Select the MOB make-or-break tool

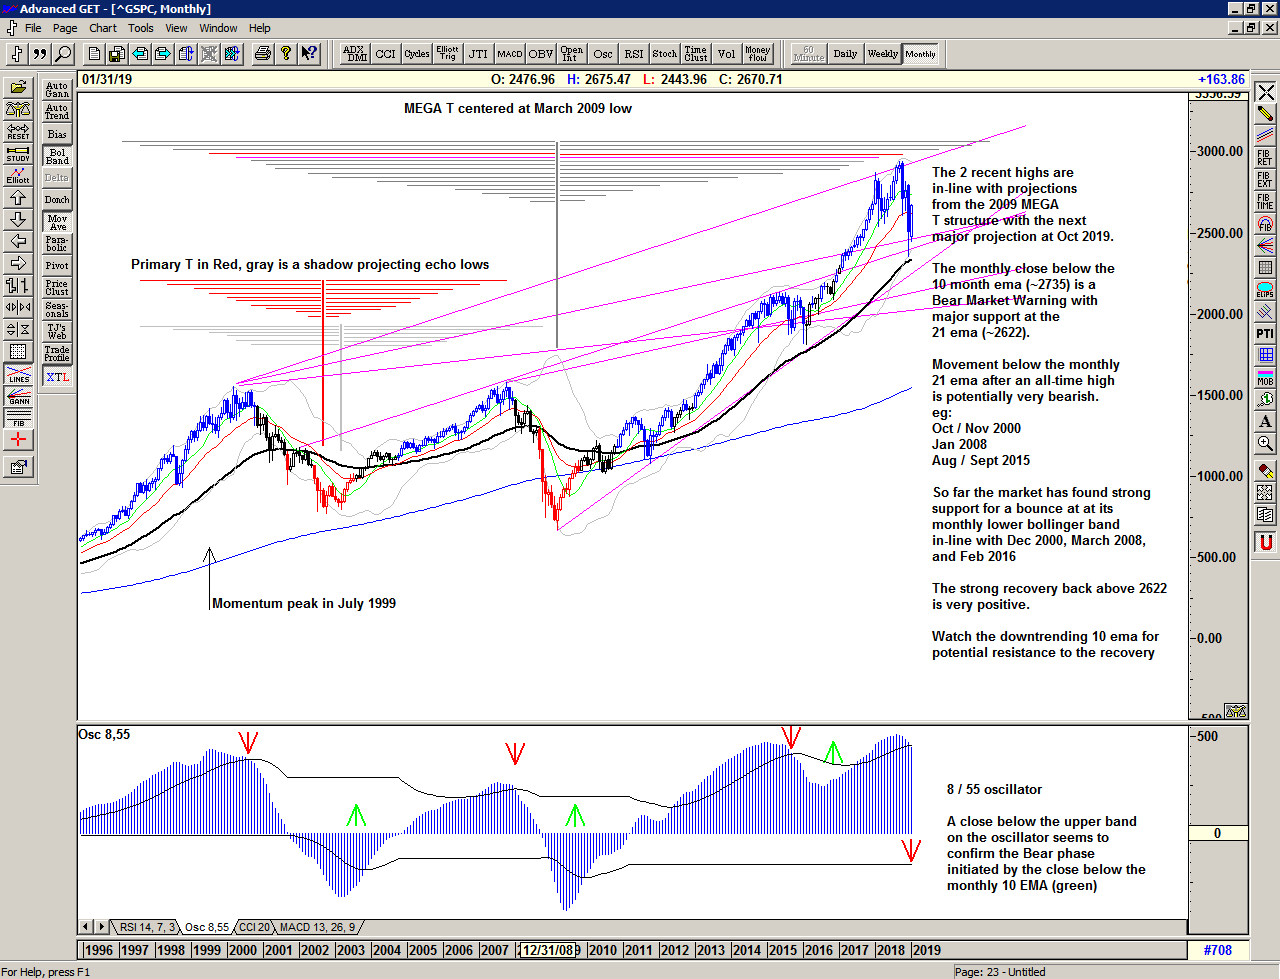1265,378
